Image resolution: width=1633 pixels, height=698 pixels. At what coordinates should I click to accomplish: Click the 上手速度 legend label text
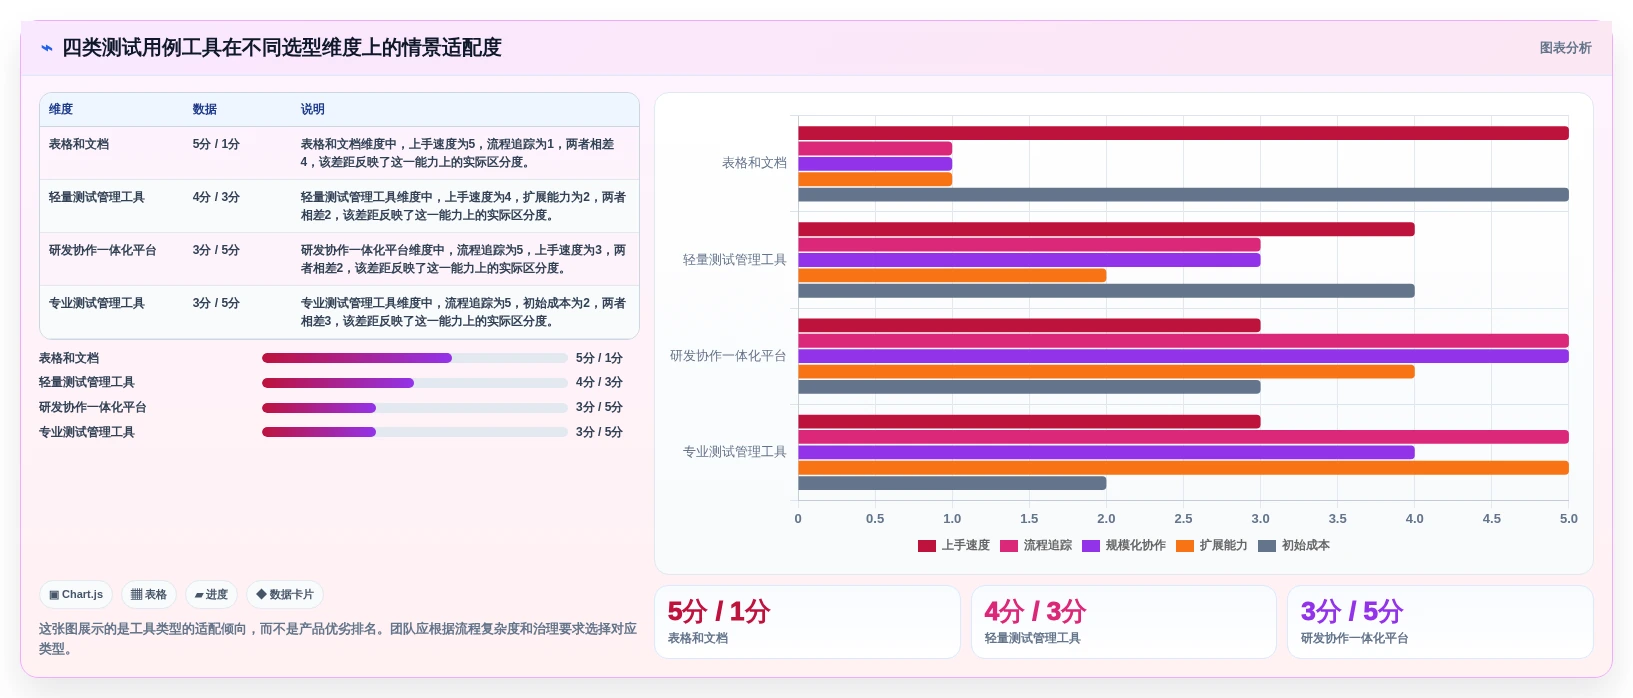965,546
